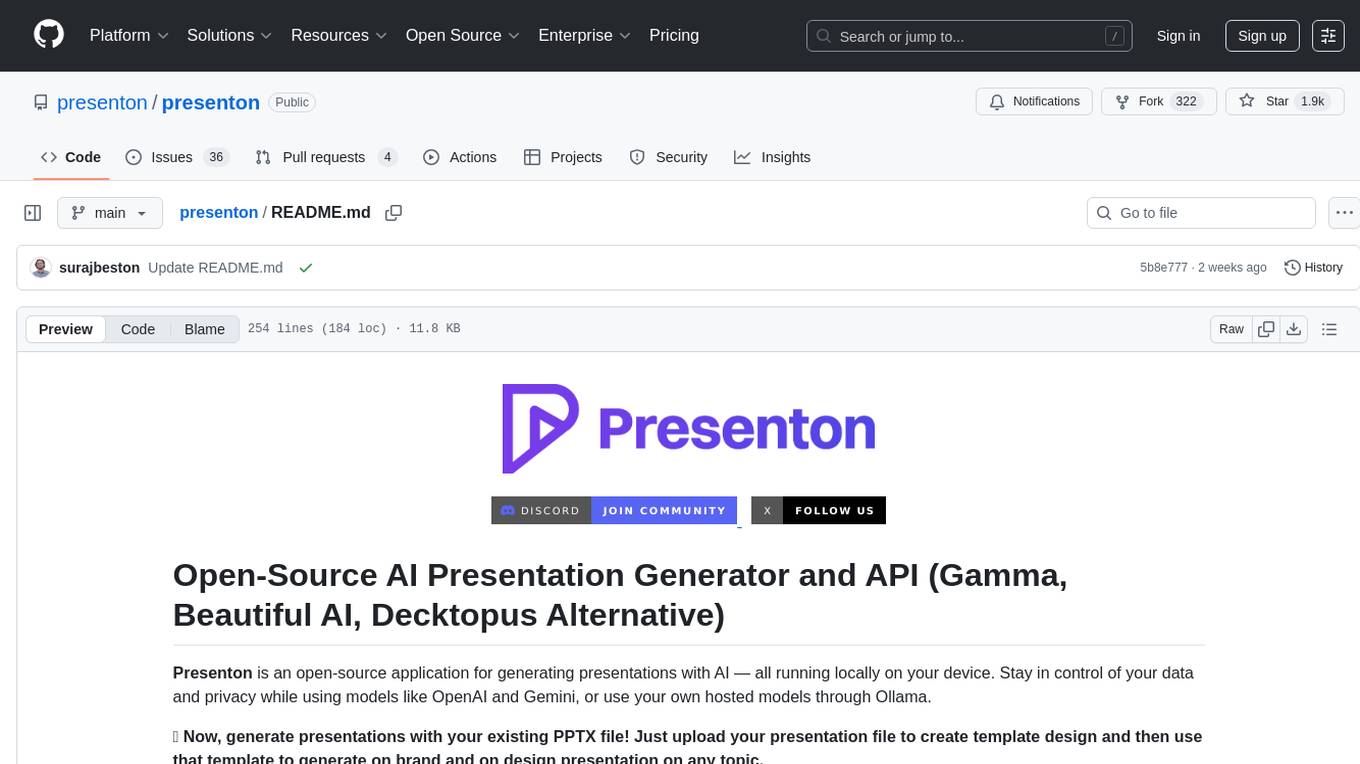Expand the Solutions menu
This screenshot has height=764, width=1360.
229,35
